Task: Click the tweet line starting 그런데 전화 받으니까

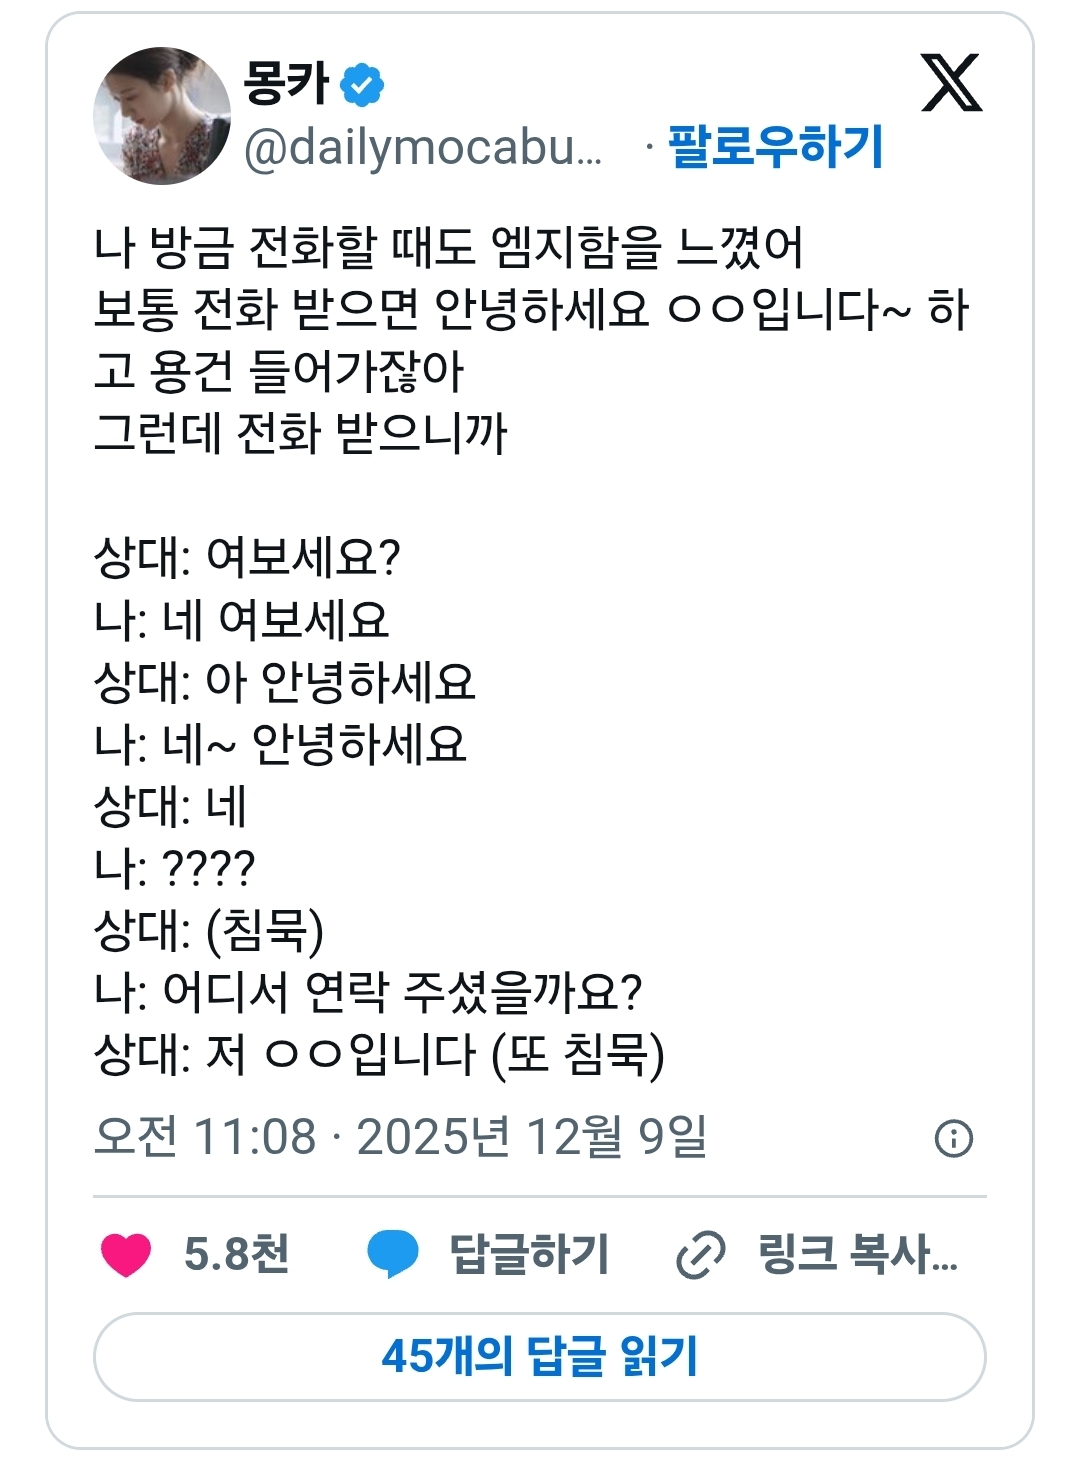Action: [x=300, y=433]
